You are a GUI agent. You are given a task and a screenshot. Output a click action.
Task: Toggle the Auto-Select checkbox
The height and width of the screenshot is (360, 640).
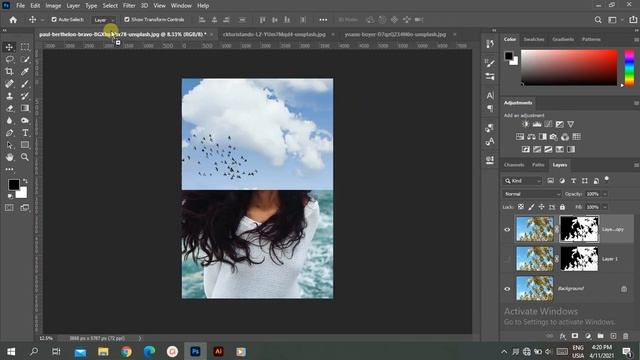coord(54,20)
